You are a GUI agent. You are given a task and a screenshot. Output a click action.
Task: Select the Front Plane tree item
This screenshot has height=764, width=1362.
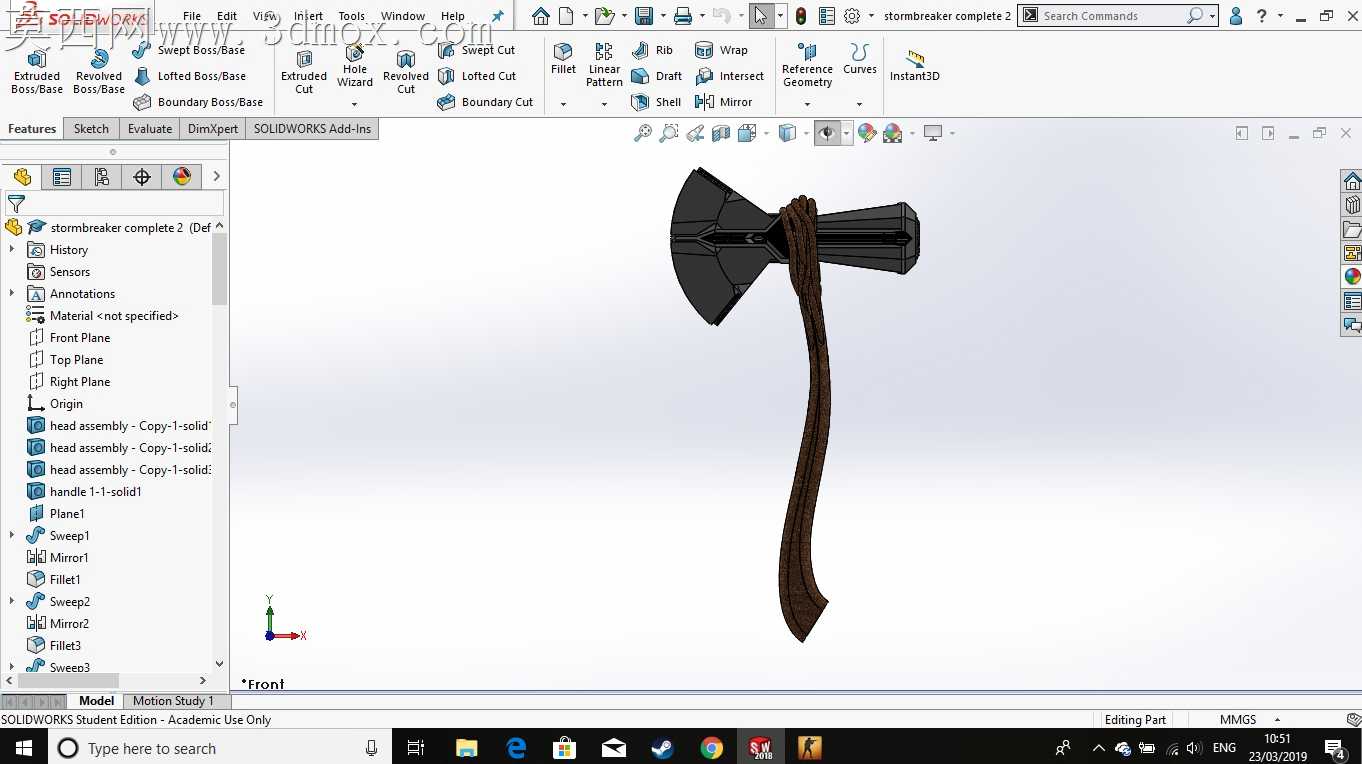tap(69, 338)
